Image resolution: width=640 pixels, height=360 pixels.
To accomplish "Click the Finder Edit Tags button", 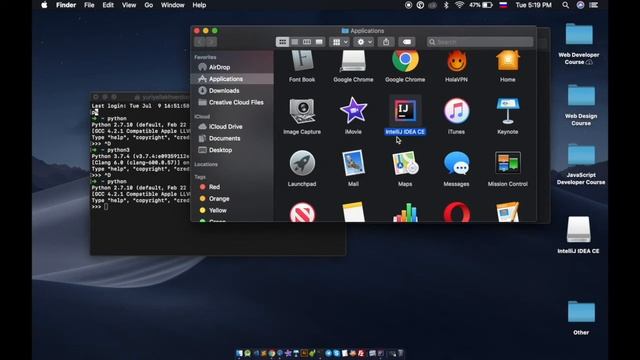I will [x=407, y=42].
